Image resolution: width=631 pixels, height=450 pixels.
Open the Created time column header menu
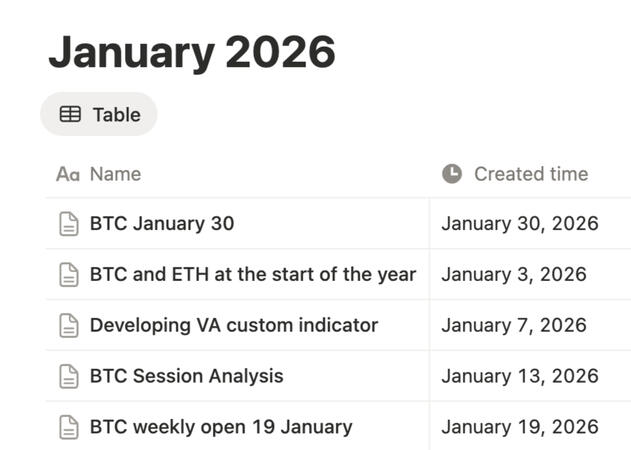click(x=530, y=174)
